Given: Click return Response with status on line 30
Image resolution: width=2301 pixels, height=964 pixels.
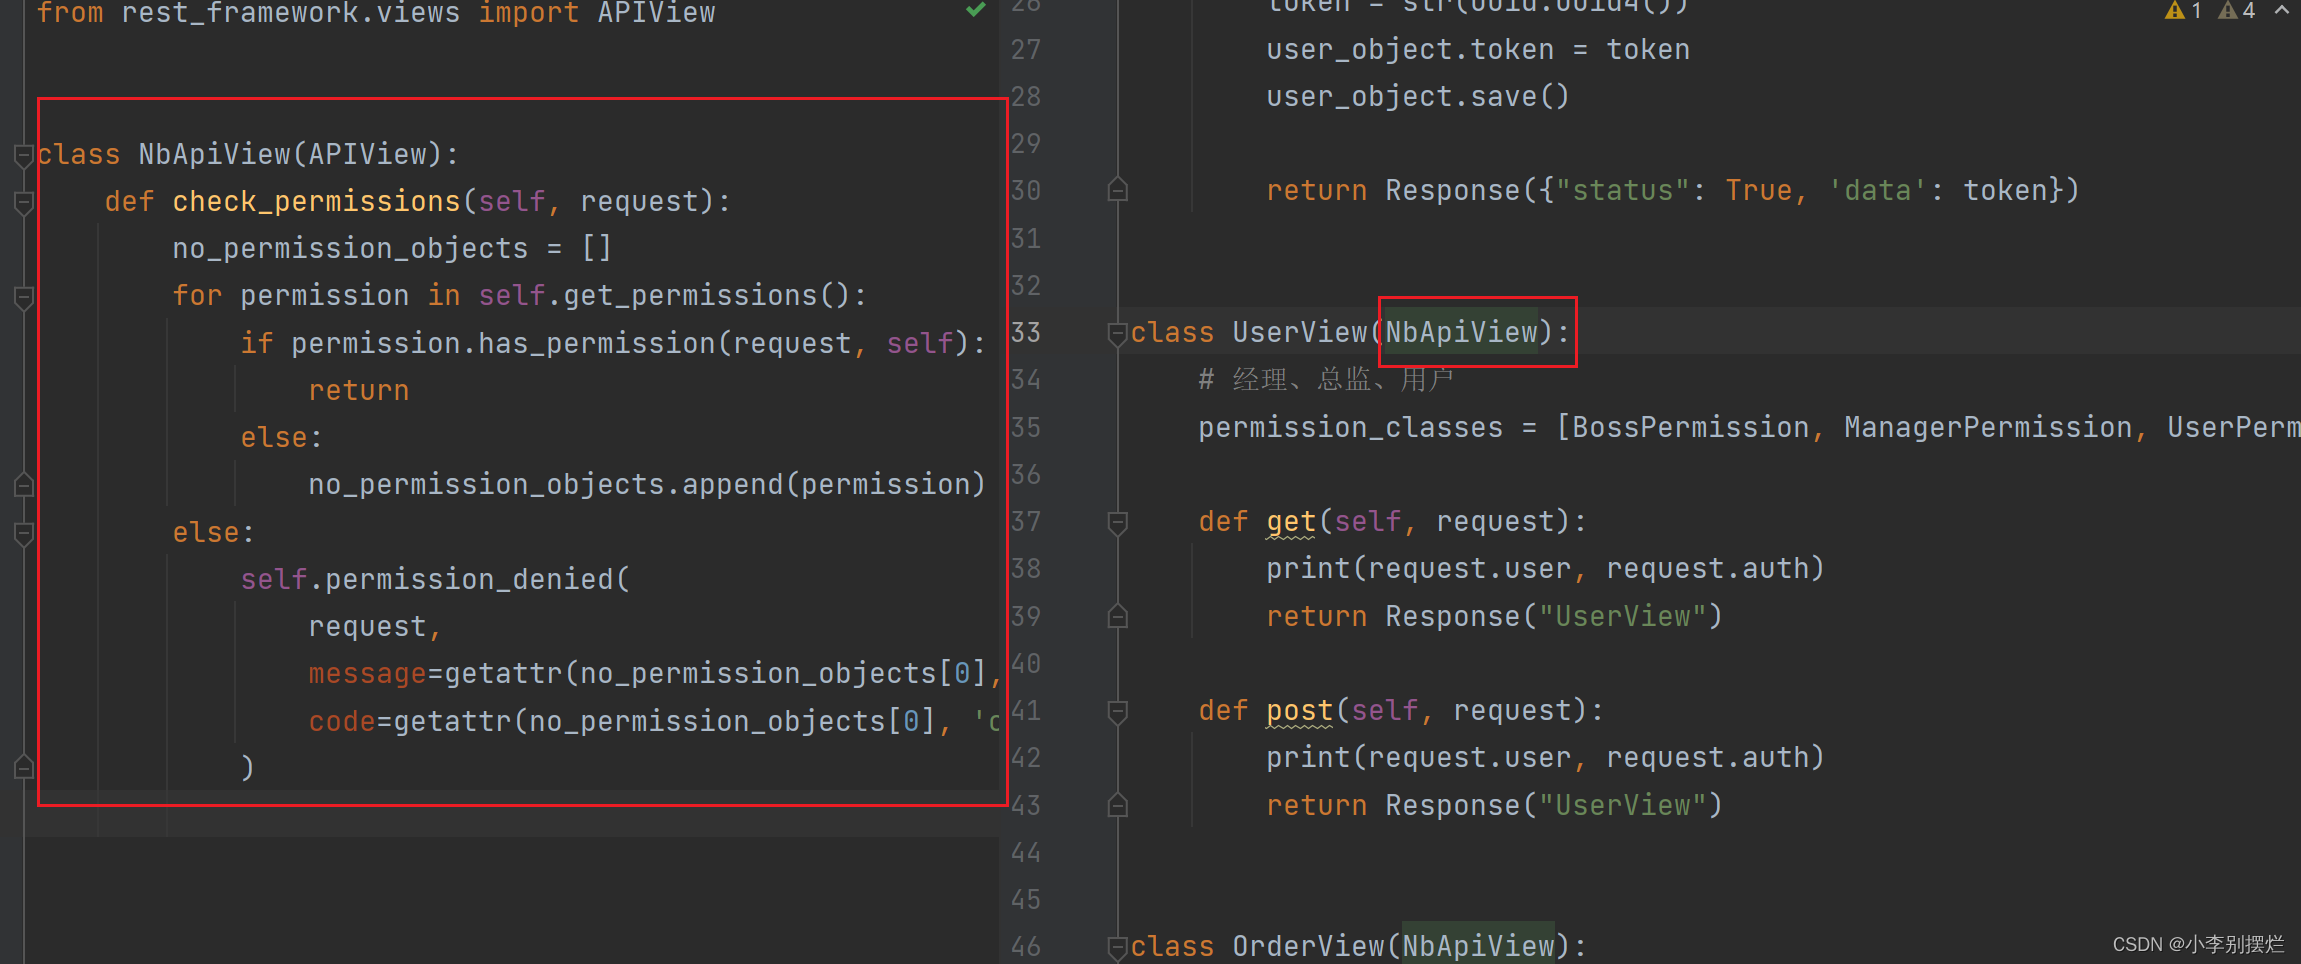Looking at the screenshot, I should click(x=1672, y=190).
